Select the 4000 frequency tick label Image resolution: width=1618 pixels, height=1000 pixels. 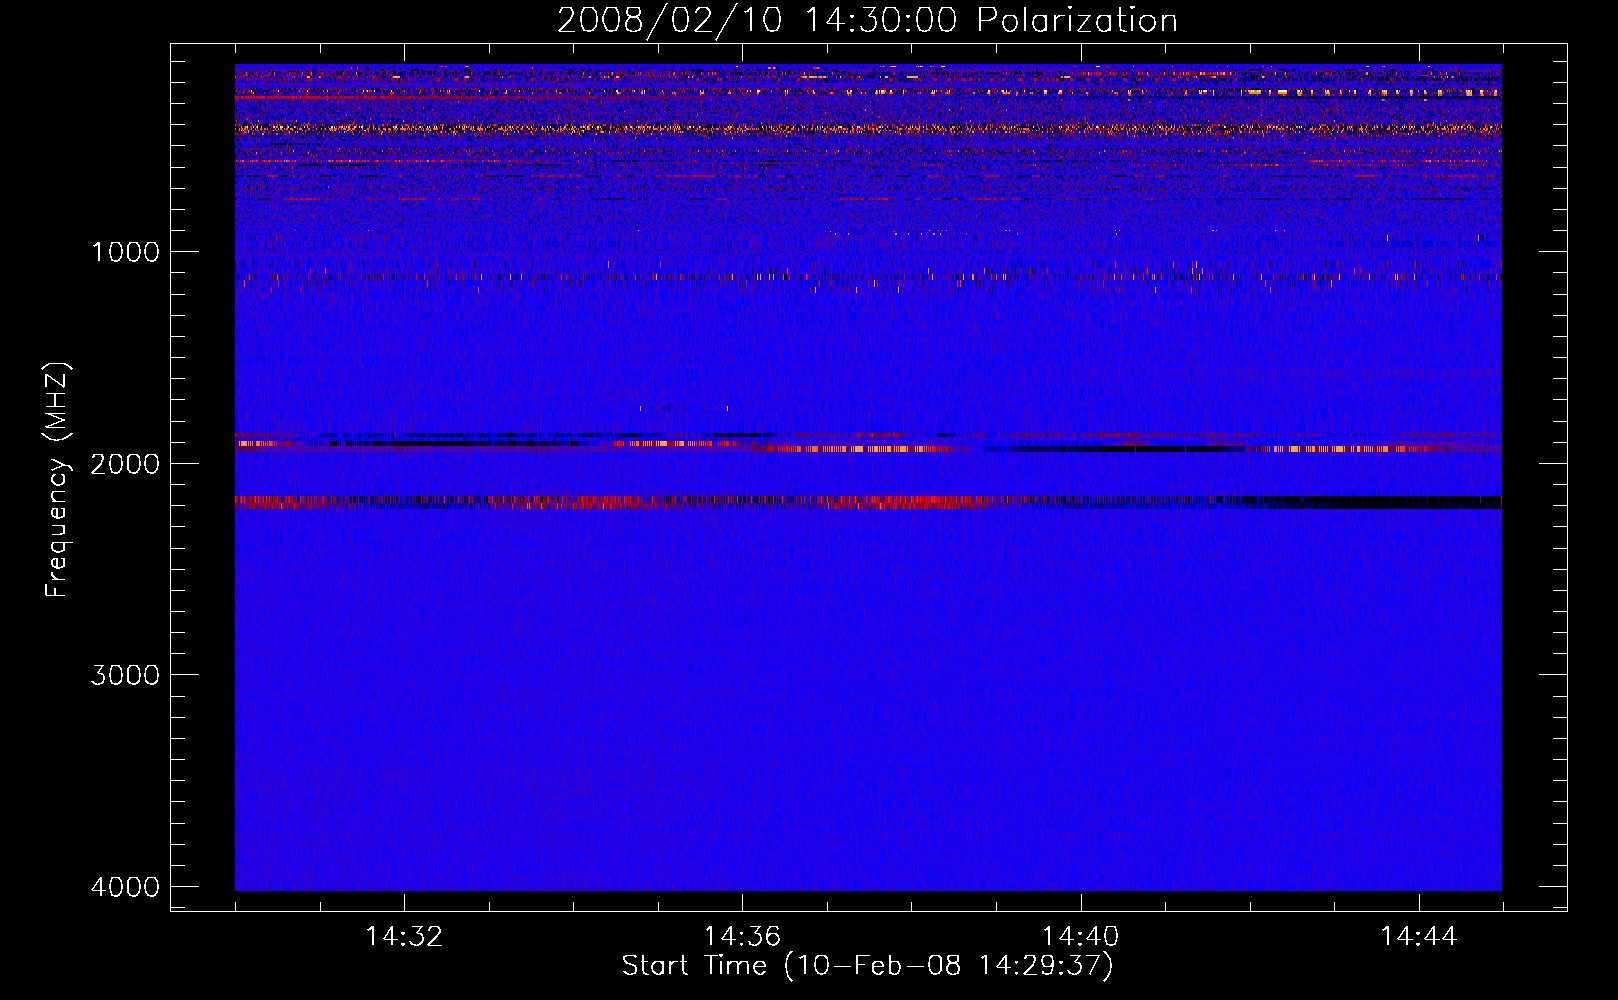125,887
